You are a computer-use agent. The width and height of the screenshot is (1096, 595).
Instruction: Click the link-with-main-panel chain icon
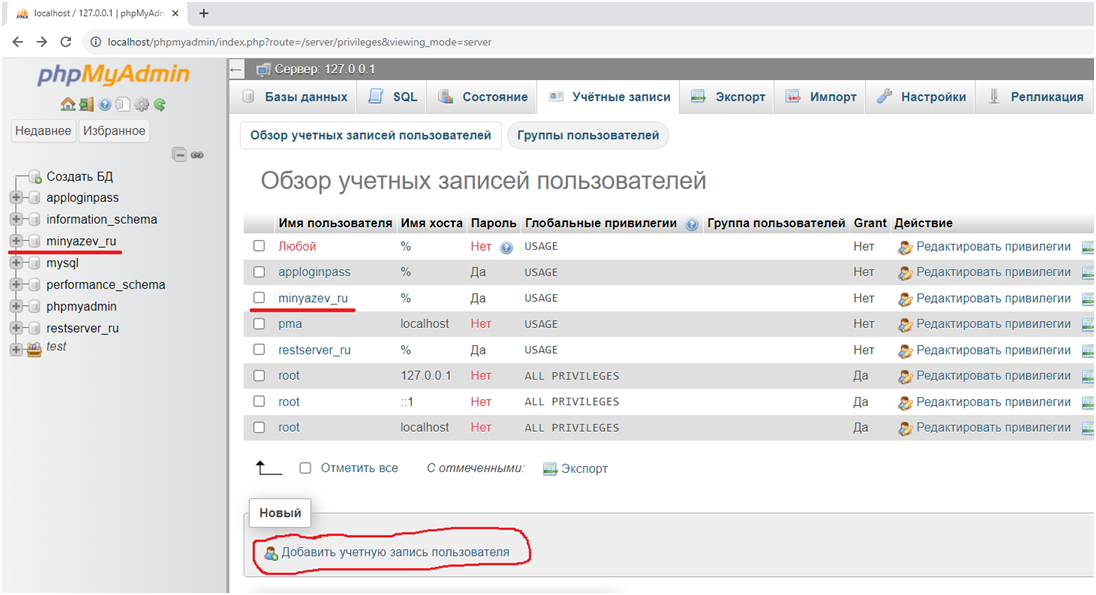197,155
